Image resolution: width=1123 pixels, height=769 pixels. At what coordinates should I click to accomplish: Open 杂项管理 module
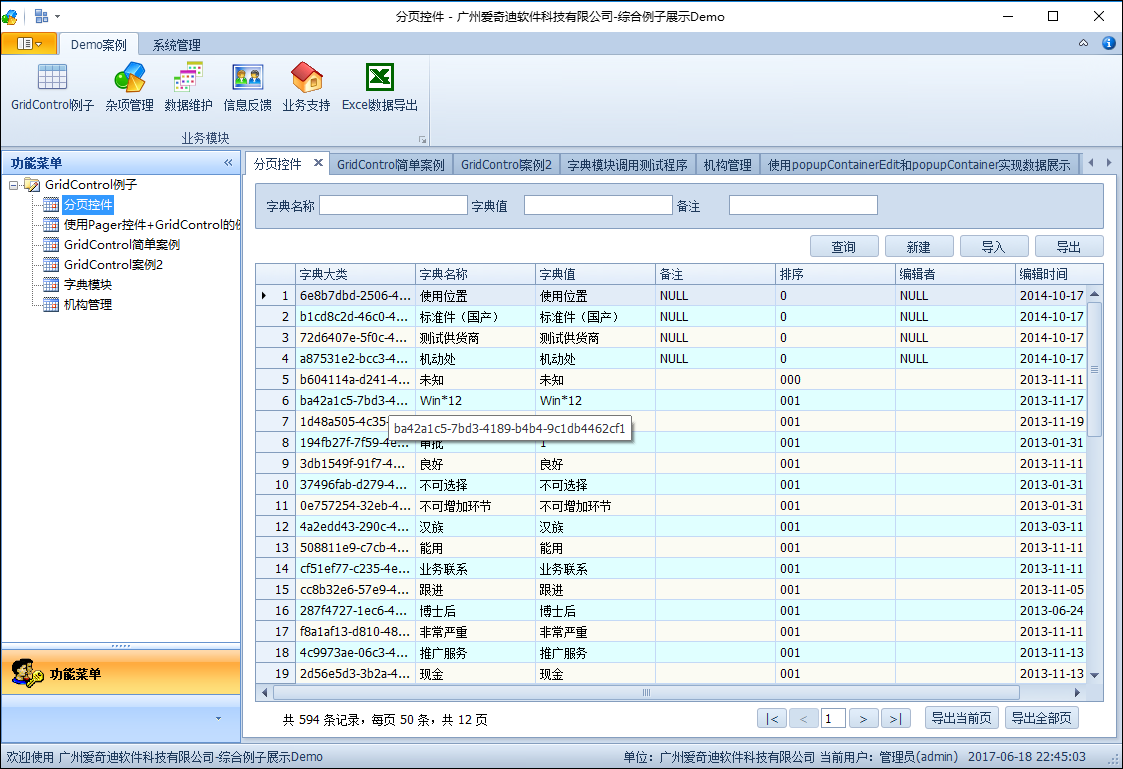click(129, 87)
